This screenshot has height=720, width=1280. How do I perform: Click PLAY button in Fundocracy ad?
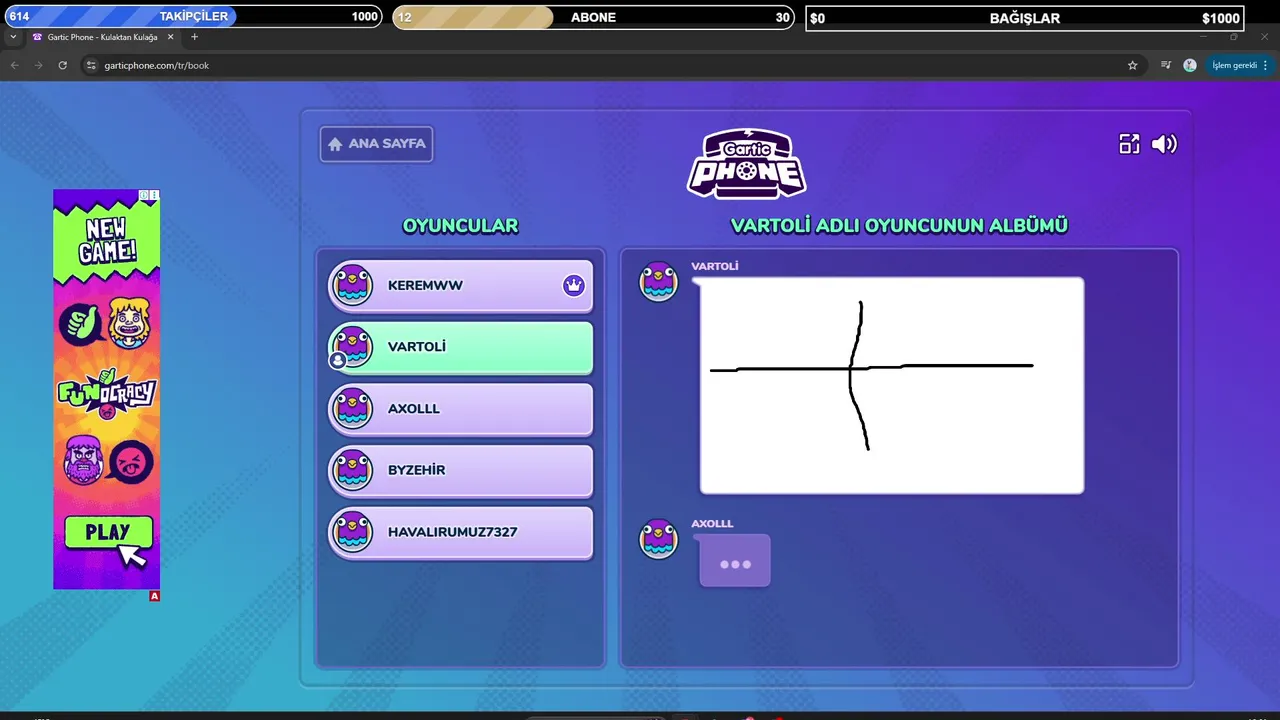108,533
